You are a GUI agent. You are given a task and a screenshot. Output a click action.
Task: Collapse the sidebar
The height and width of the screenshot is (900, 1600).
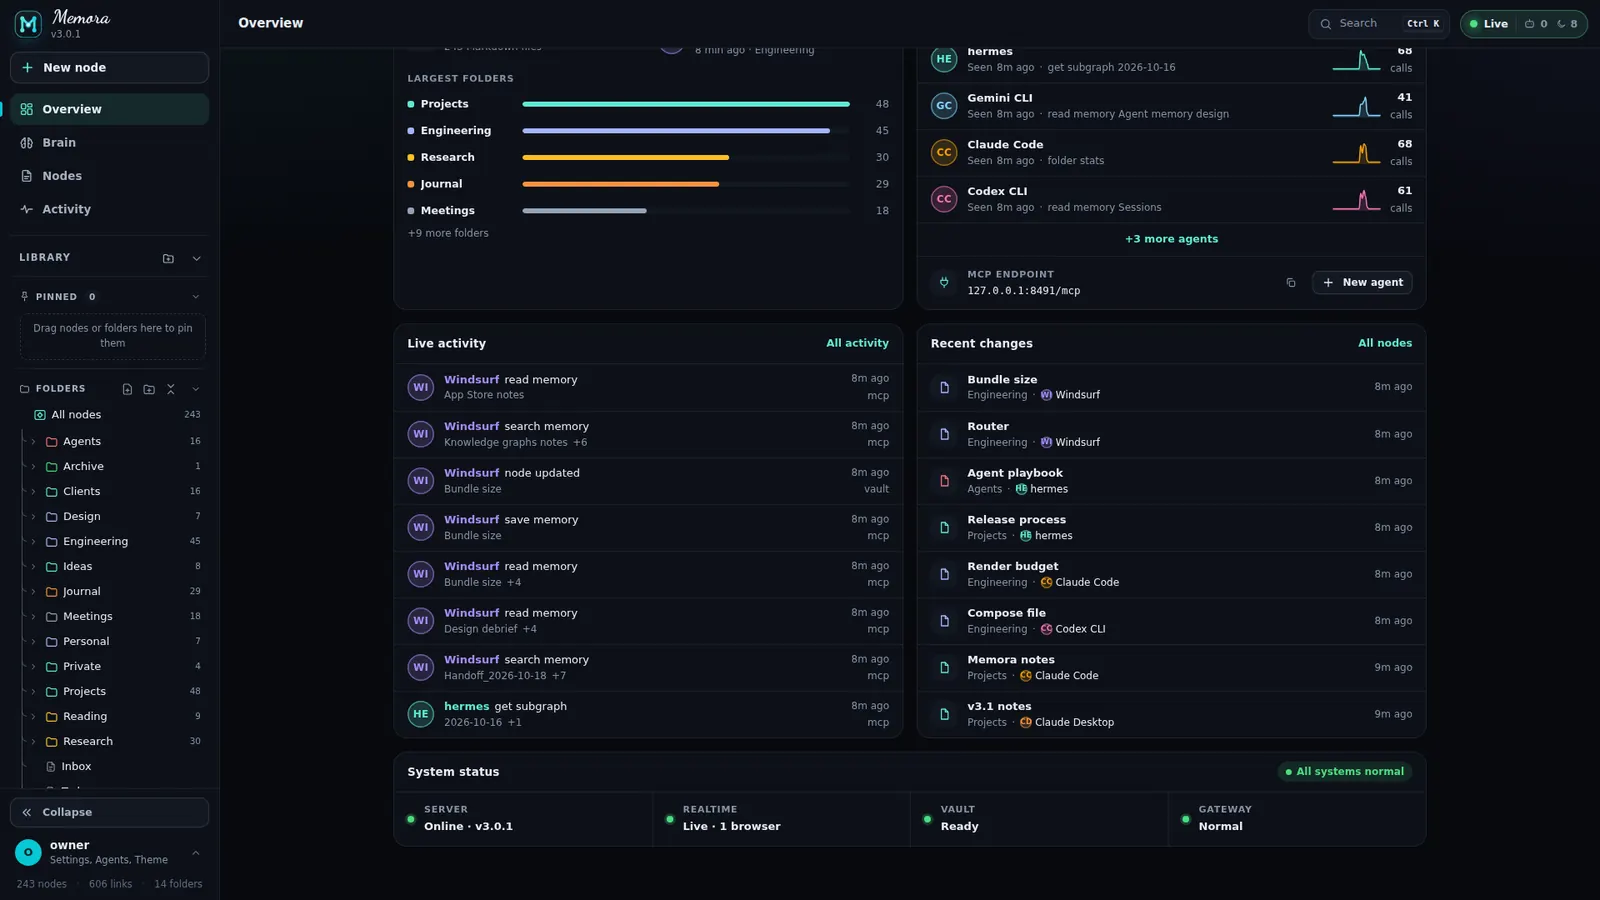click(110, 813)
